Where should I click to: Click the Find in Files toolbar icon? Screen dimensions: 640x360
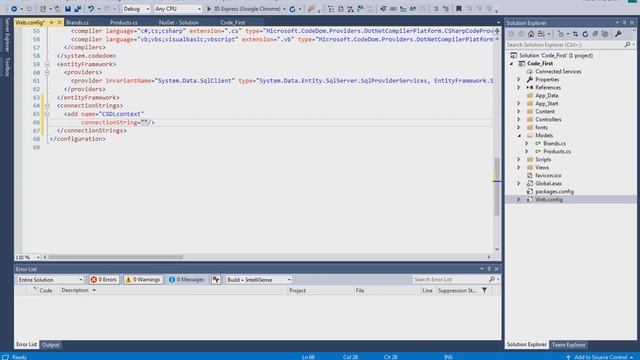[311, 9]
